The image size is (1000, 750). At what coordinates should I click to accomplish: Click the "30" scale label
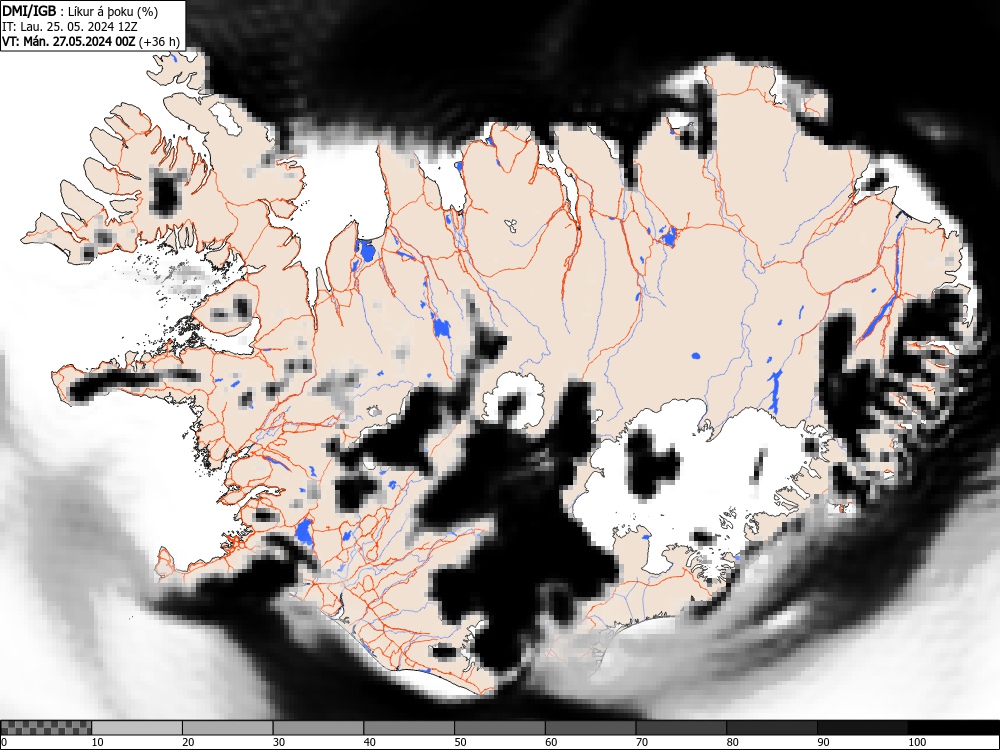click(x=279, y=742)
